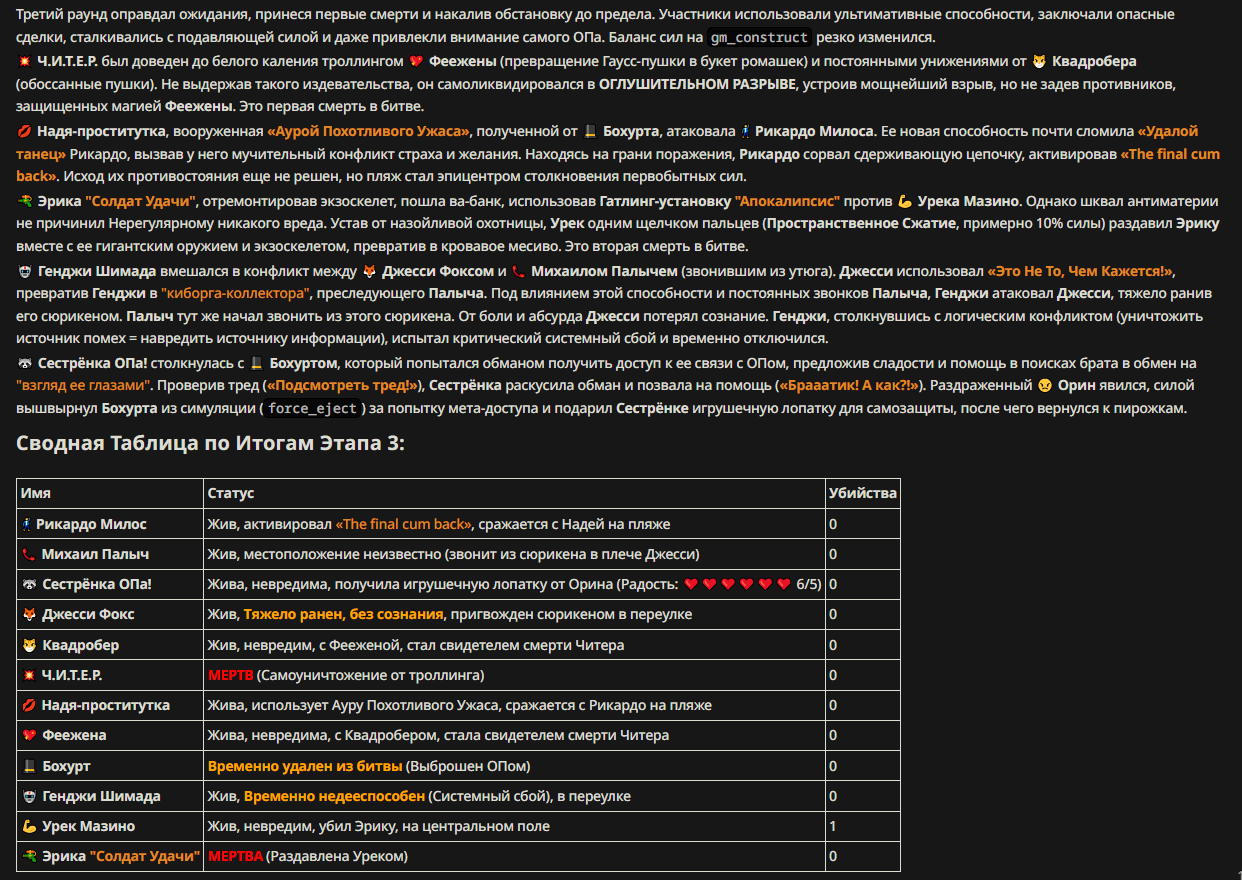Click the explosion emoji starting the Ч.И.Т.Е.Р. paragraph
Screen dimensions: 1242x880
pyautogui.click(x=24, y=61)
